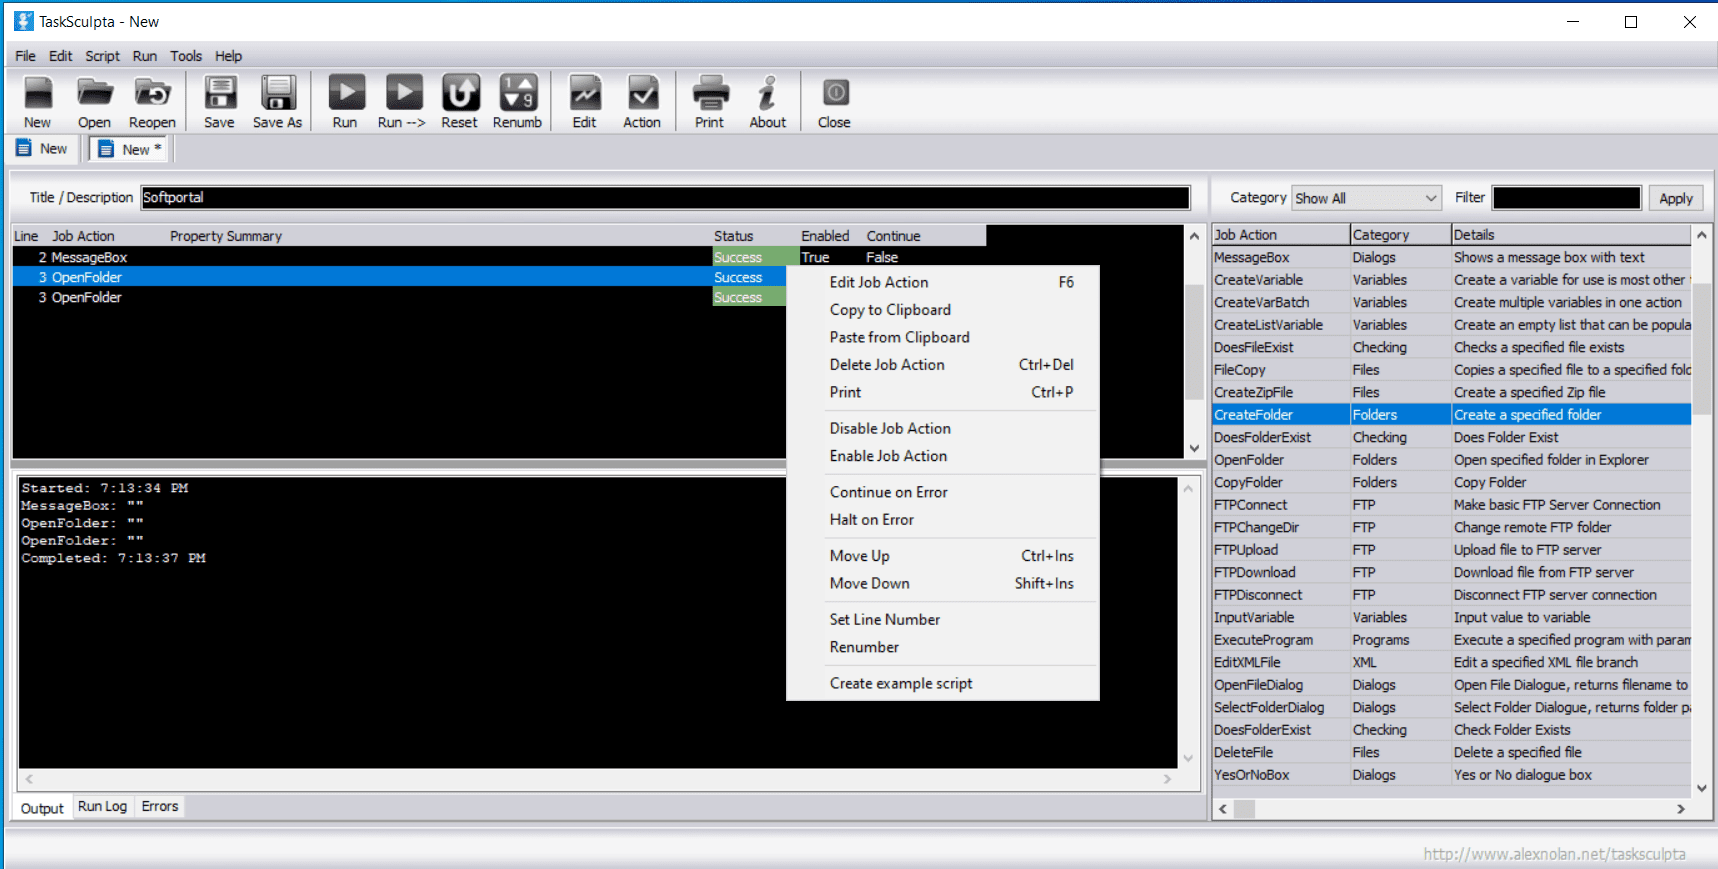
Task: Click the Run --> toolbar icon
Action: pyautogui.click(x=403, y=102)
